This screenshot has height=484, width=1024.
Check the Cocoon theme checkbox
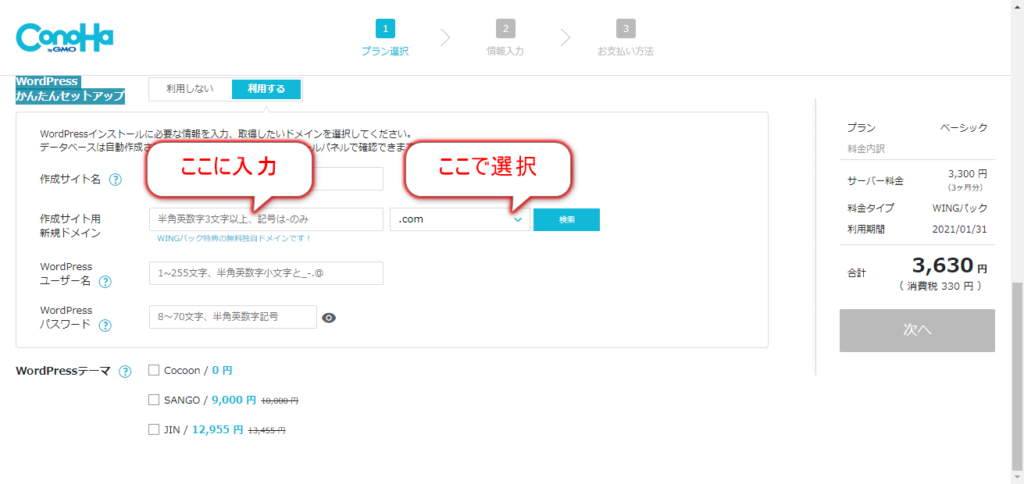pyautogui.click(x=154, y=370)
